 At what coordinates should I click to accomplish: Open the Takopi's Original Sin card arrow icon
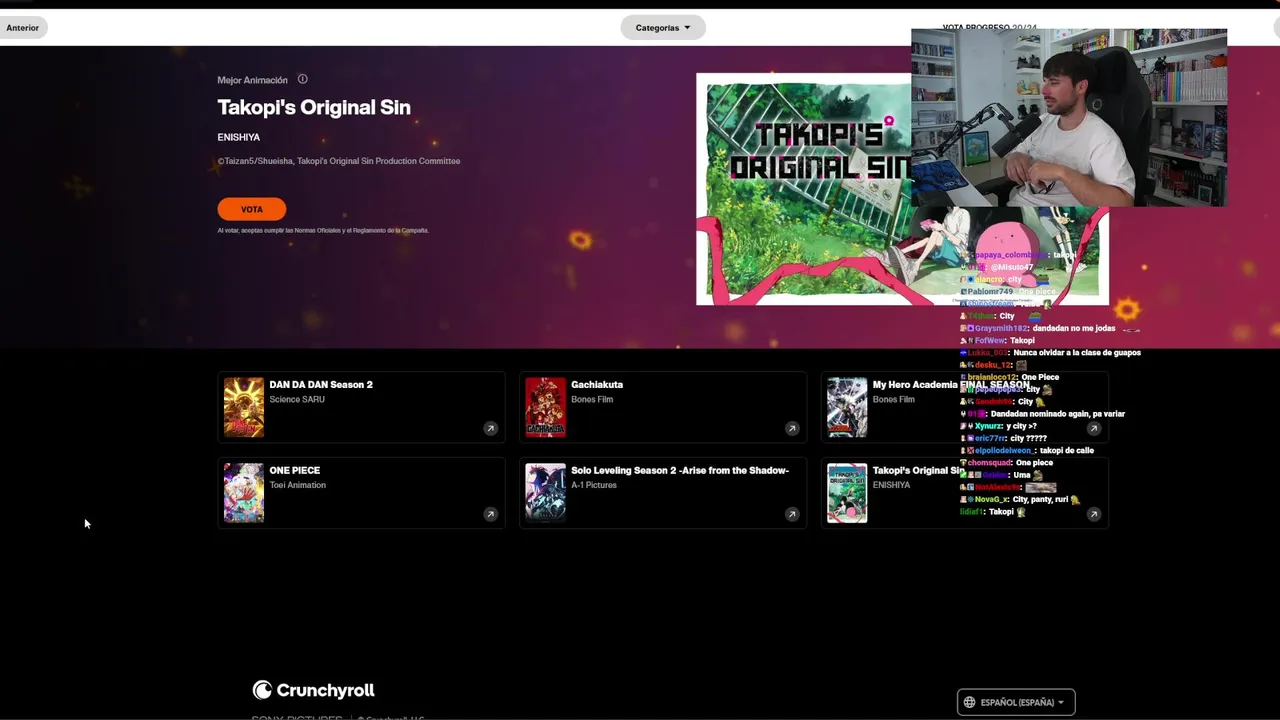tap(1094, 514)
